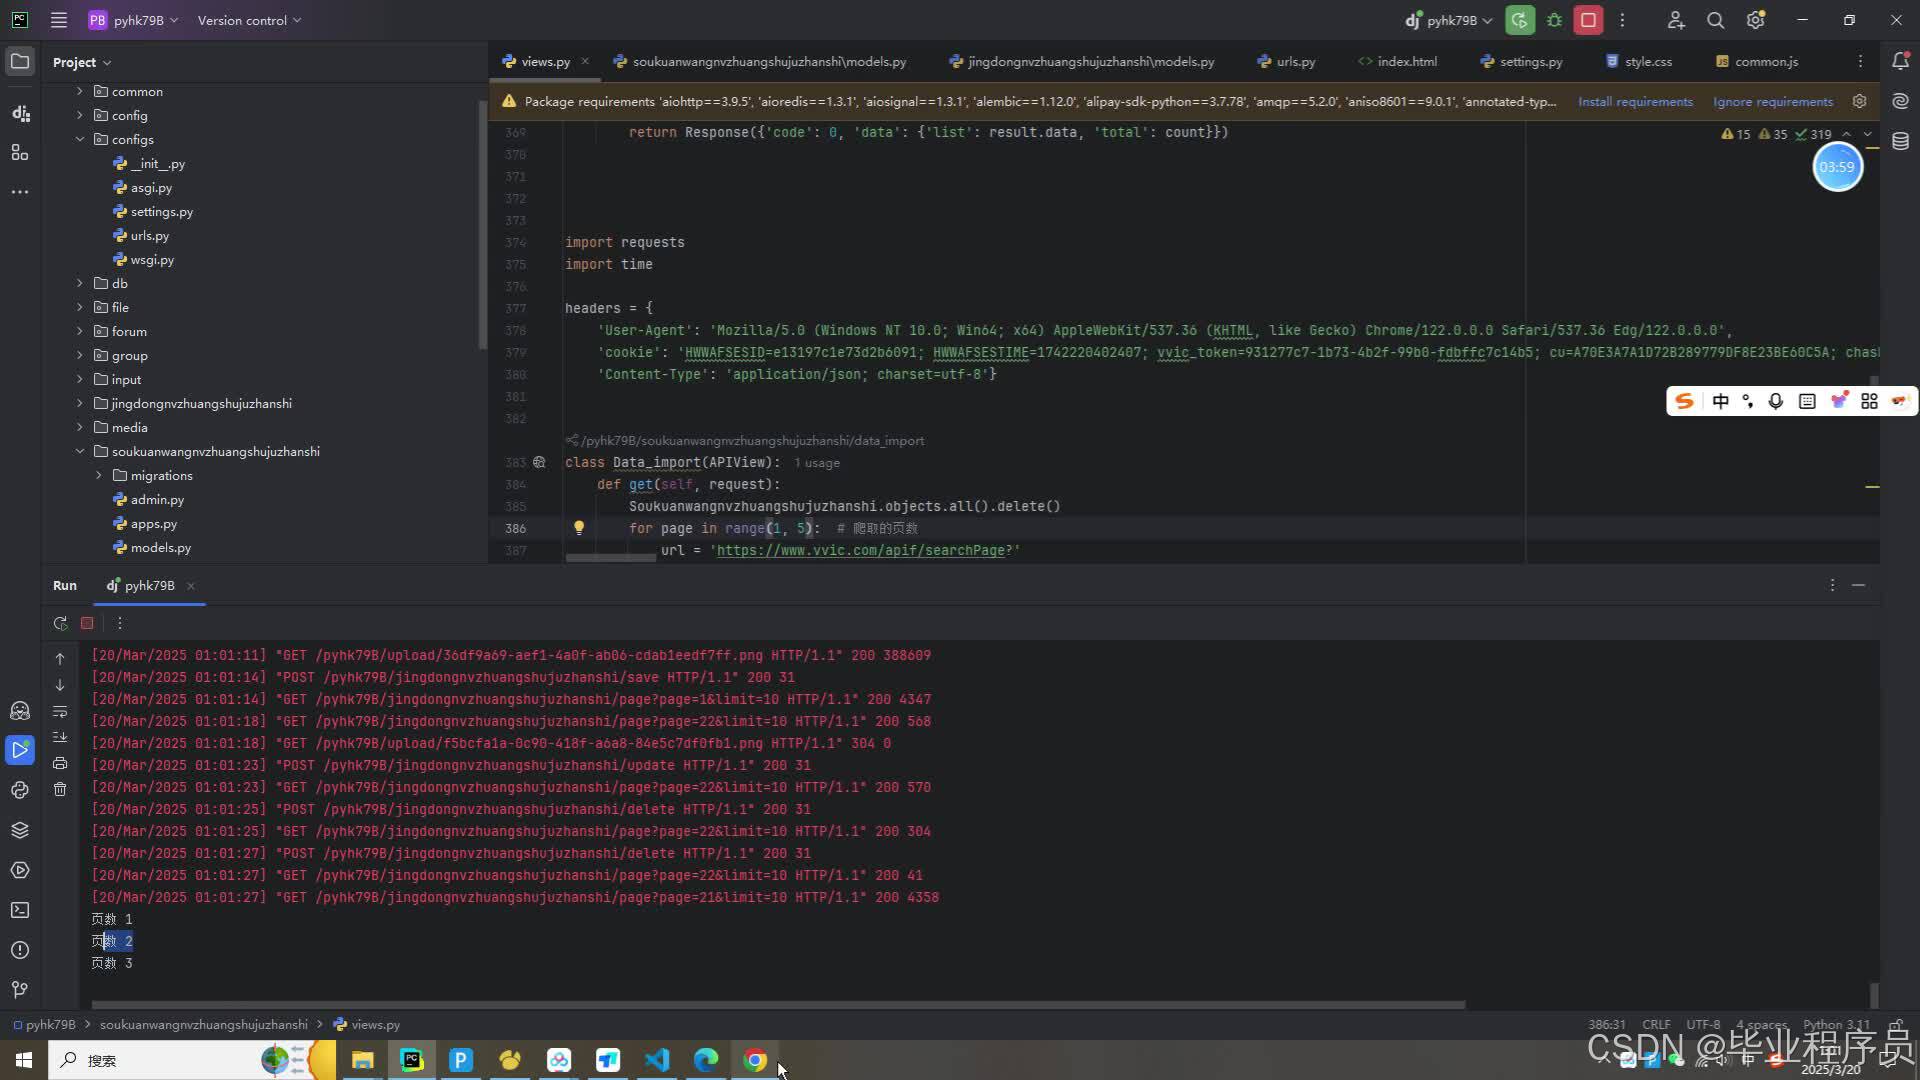
Task: Click the Debug bug icon
Action: click(x=1554, y=20)
